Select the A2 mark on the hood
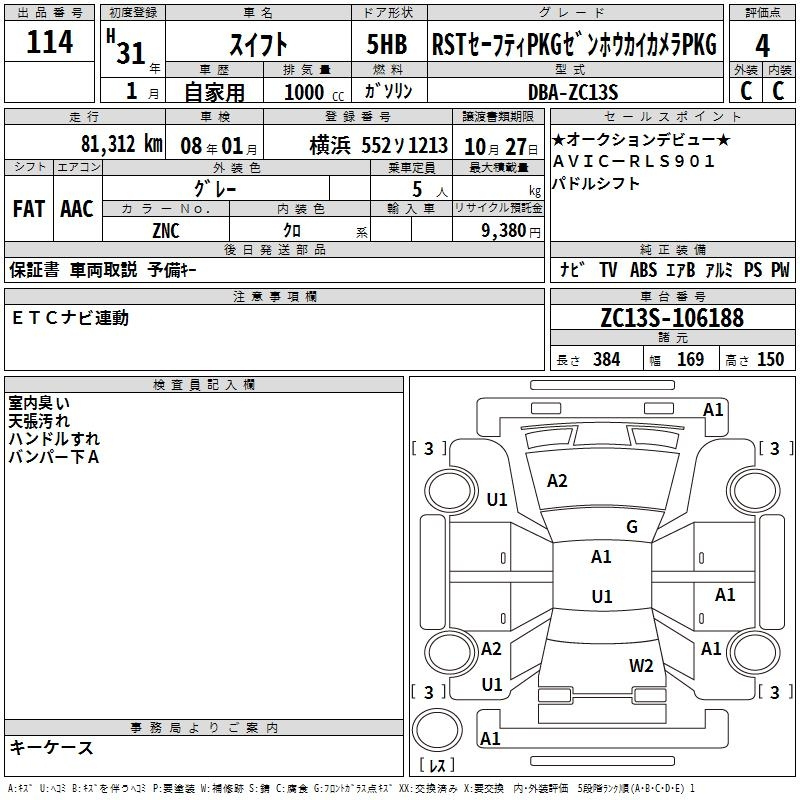This screenshot has height=800, width=800. tap(557, 481)
